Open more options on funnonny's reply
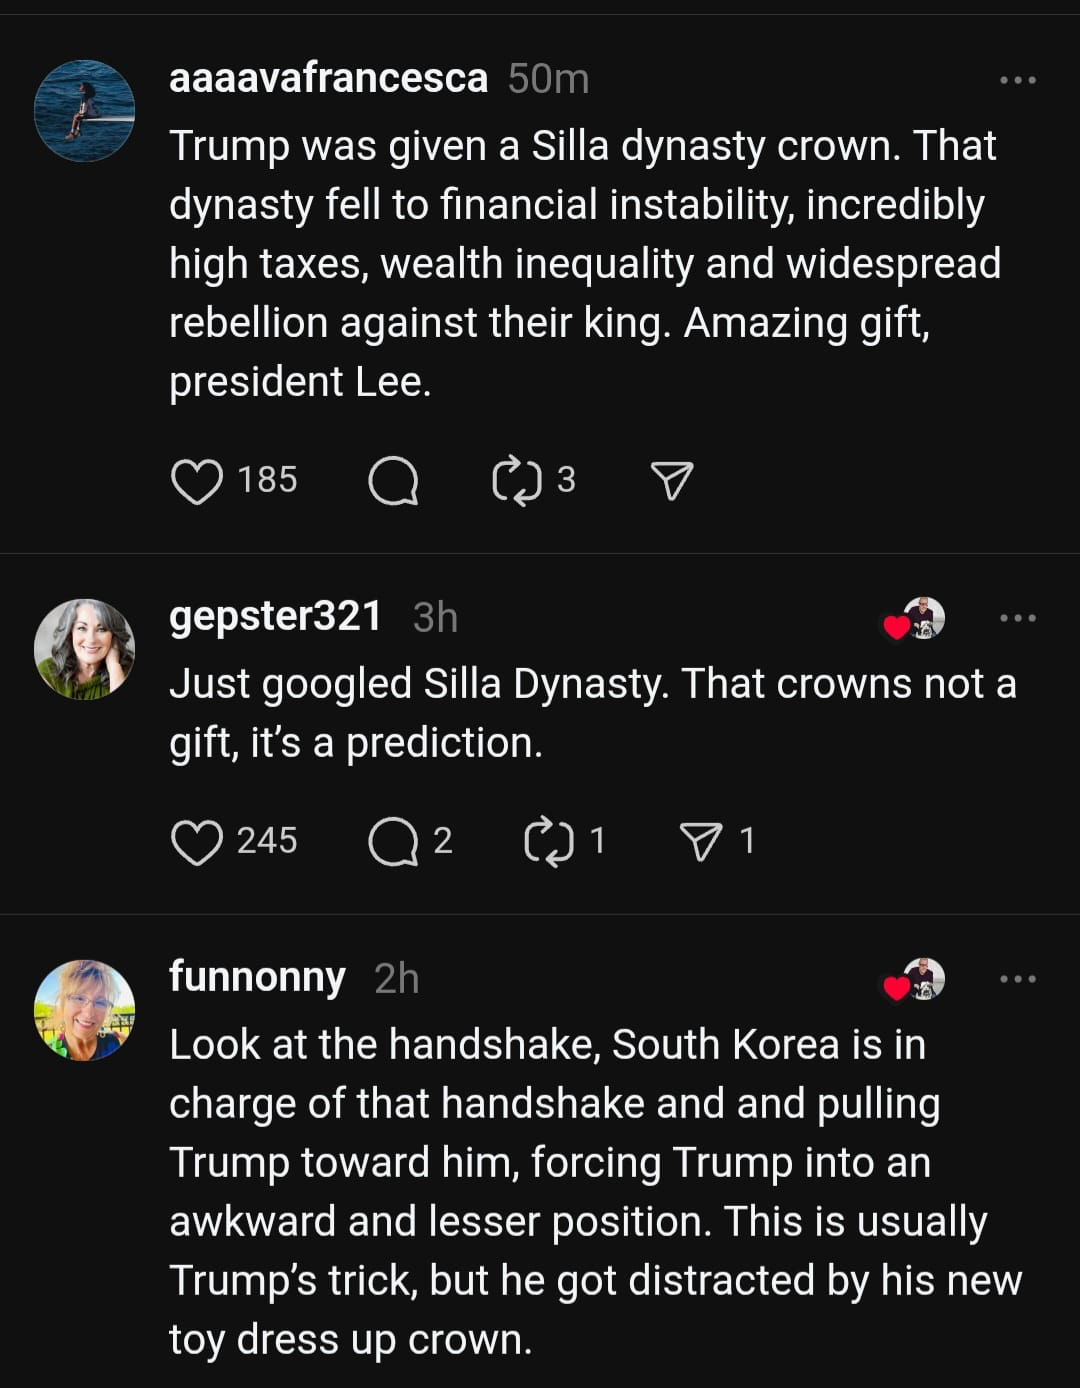This screenshot has height=1388, width=1080. (x=1018, y=979)
